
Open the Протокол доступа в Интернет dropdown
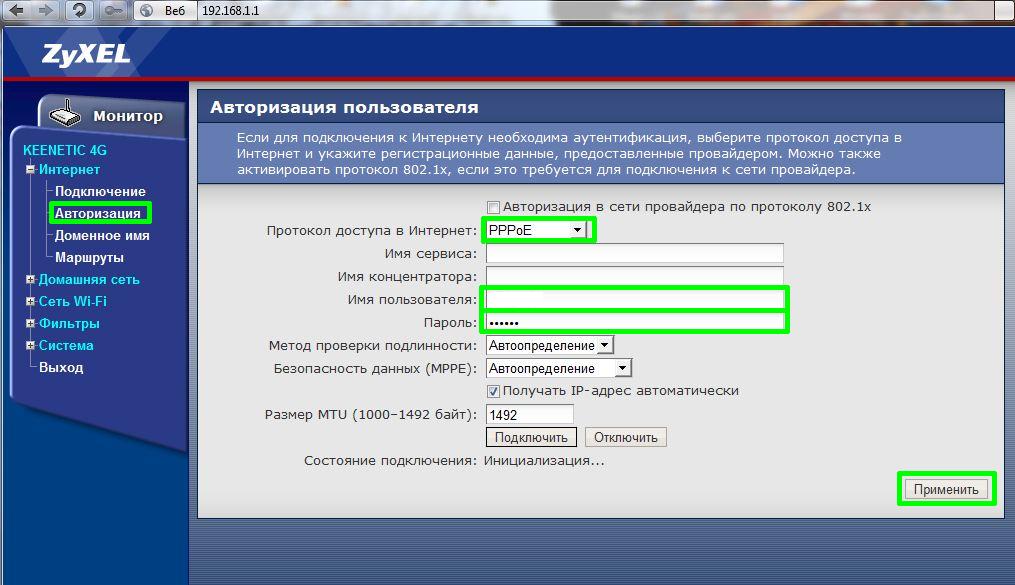tap(537, 231)
